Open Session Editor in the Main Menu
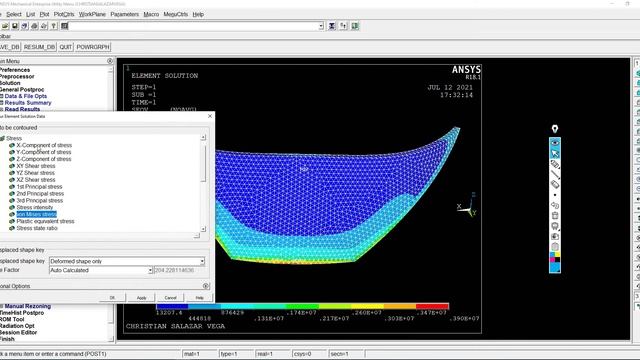640x360 pixels. tap(18, 332)
